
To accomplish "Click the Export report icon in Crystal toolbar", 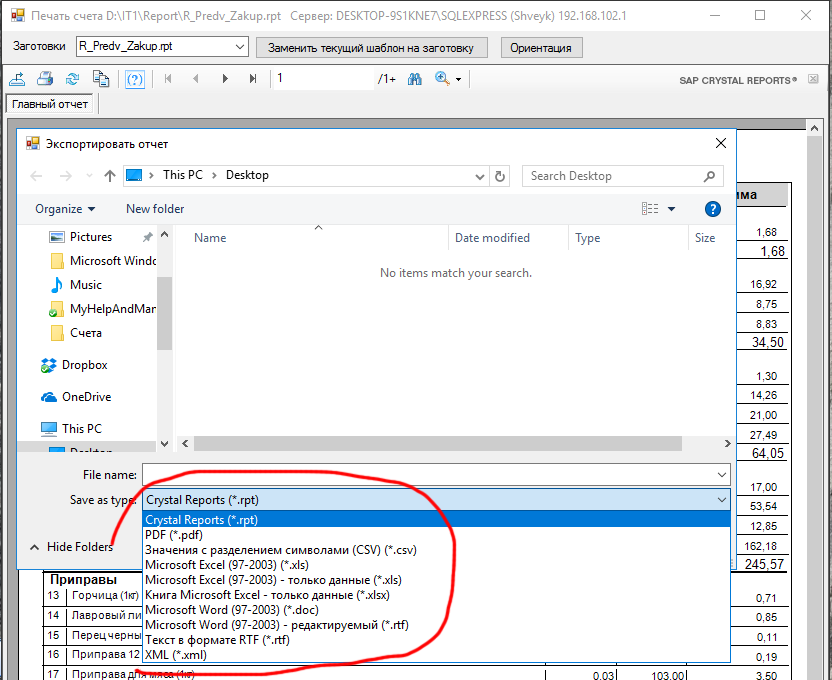I will point(17,79).
